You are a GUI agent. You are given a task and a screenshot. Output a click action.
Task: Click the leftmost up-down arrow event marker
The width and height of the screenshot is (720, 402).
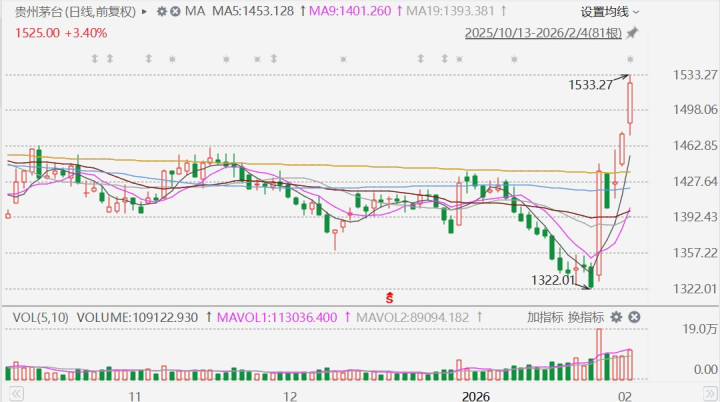coord(95,59)
